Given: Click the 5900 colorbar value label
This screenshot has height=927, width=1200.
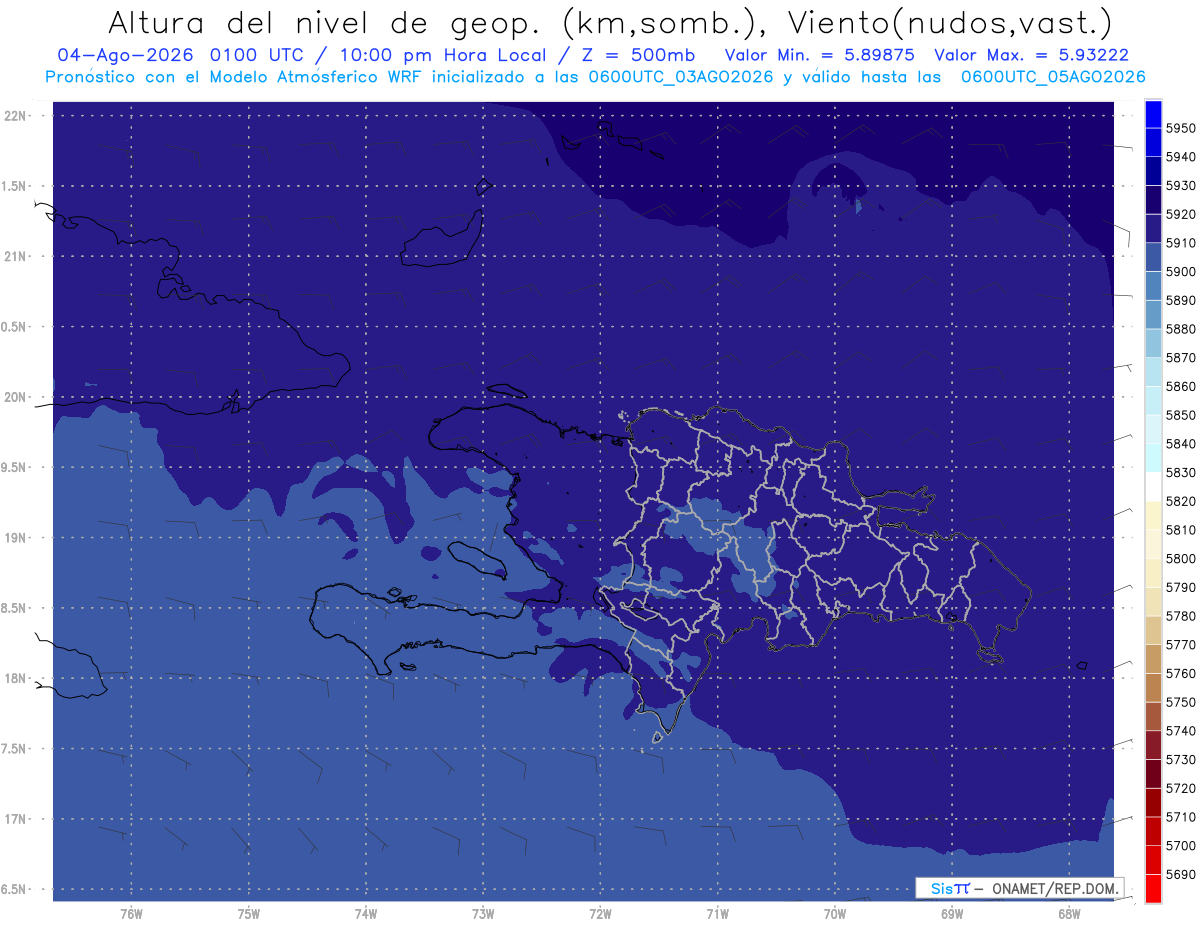Looking at the screenshot, I should click(1180, 271).
